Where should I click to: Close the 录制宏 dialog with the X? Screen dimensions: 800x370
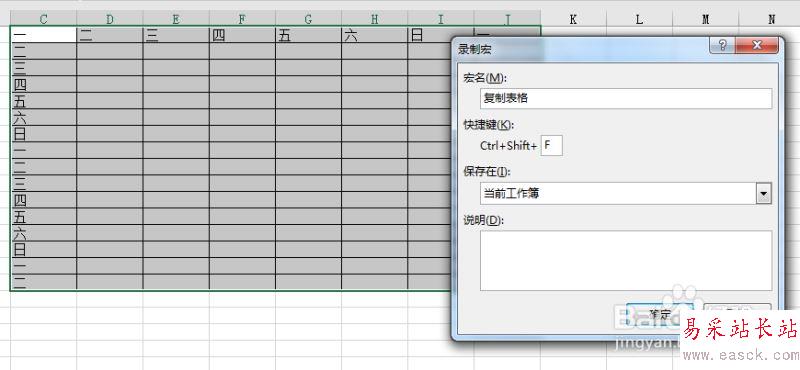[757, 45]
